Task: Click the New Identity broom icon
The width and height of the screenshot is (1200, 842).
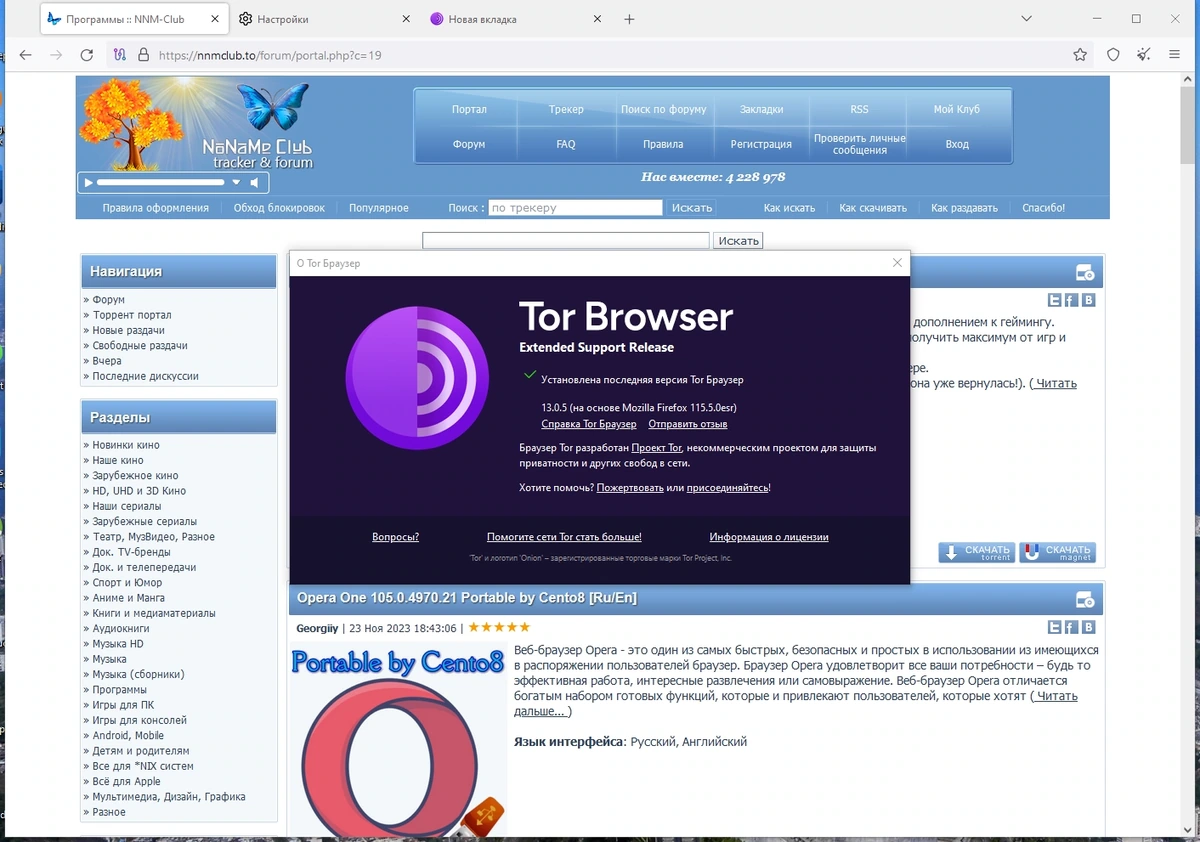Action: pyautogui.click(x=1143, y=55)
